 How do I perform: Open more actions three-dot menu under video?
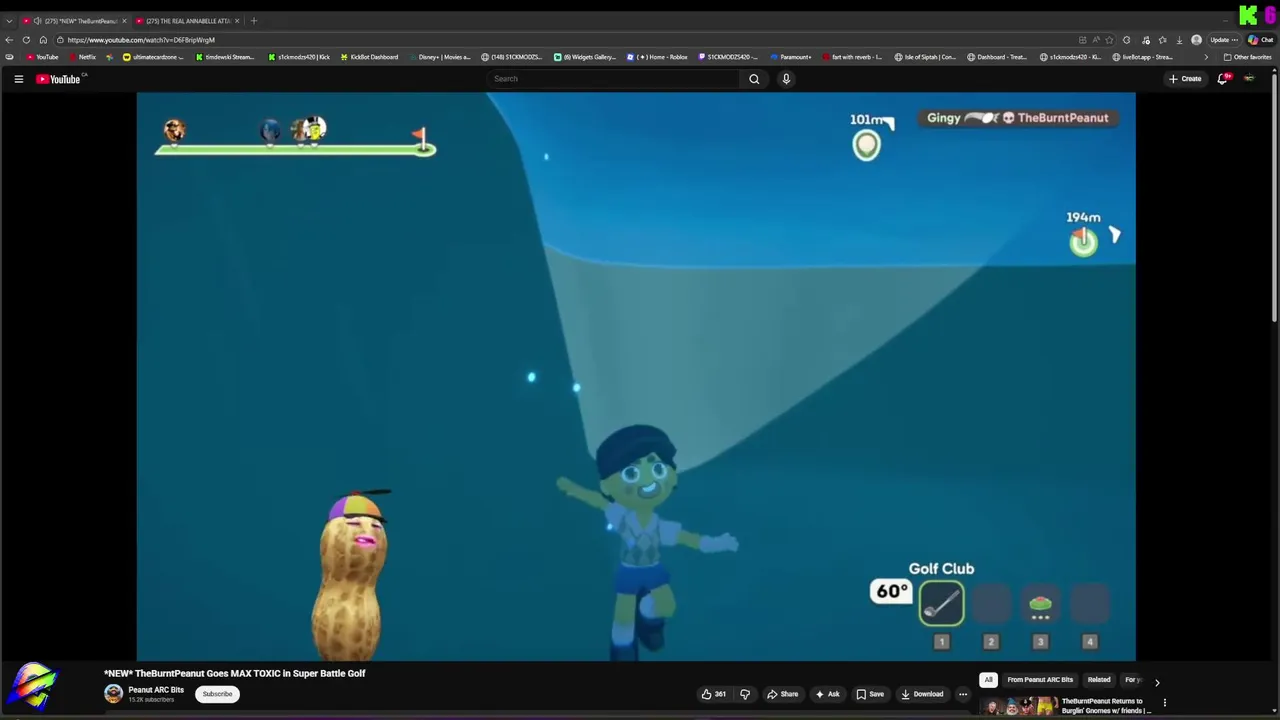(x=963, y=694)
